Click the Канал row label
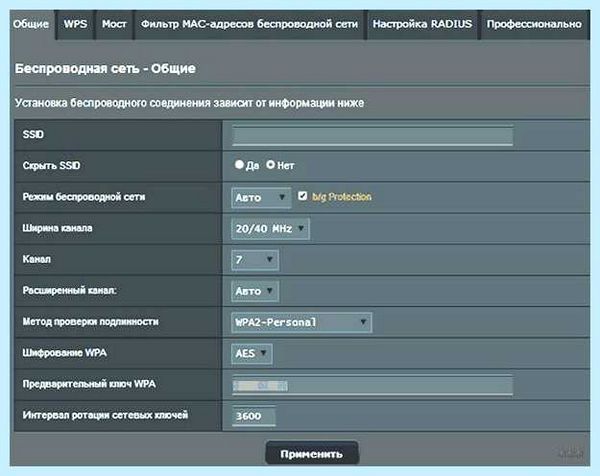 (x=37, y=259)
